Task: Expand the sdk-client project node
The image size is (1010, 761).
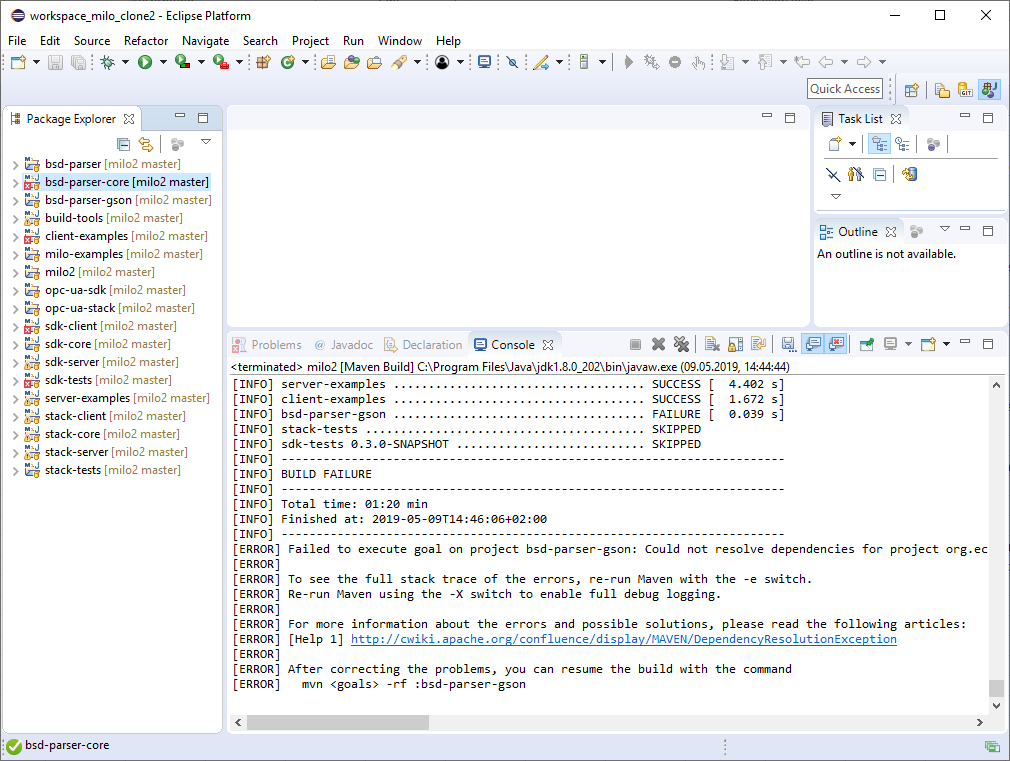Action: (x=15, y=326)
